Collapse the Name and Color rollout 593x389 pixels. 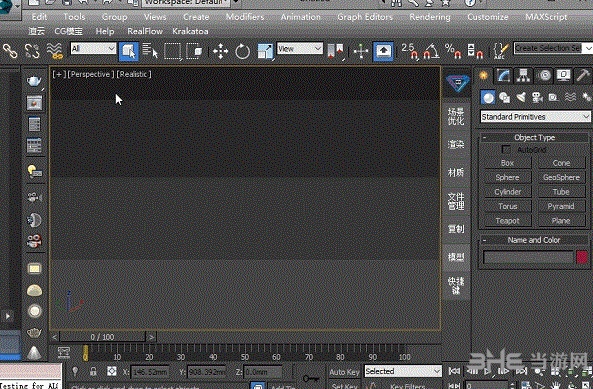(x=534, y=240)
